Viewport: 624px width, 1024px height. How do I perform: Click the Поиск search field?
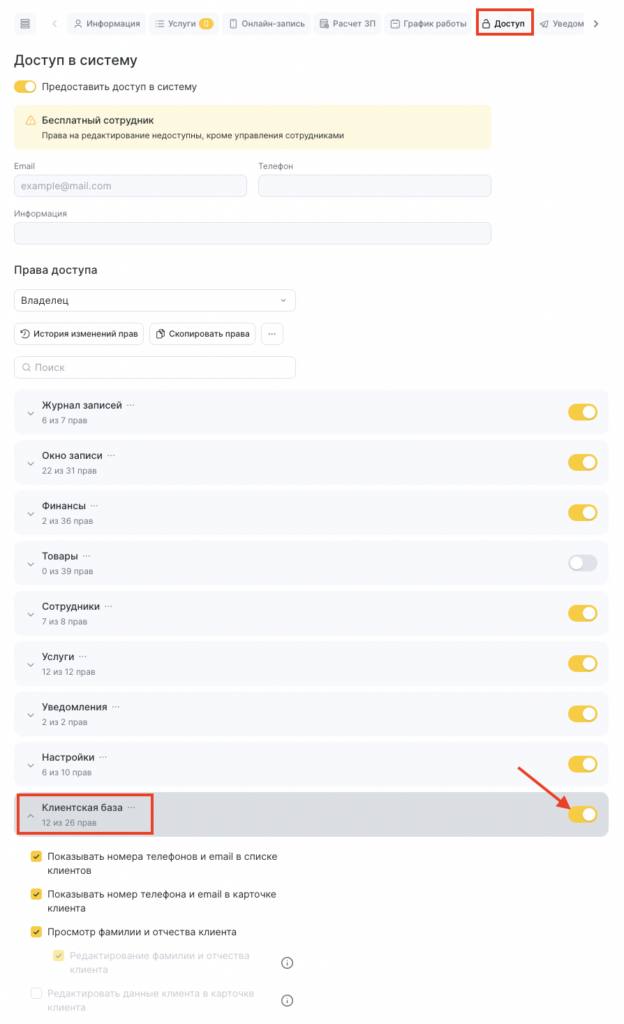pyautogui.click(x=155, y=367)
